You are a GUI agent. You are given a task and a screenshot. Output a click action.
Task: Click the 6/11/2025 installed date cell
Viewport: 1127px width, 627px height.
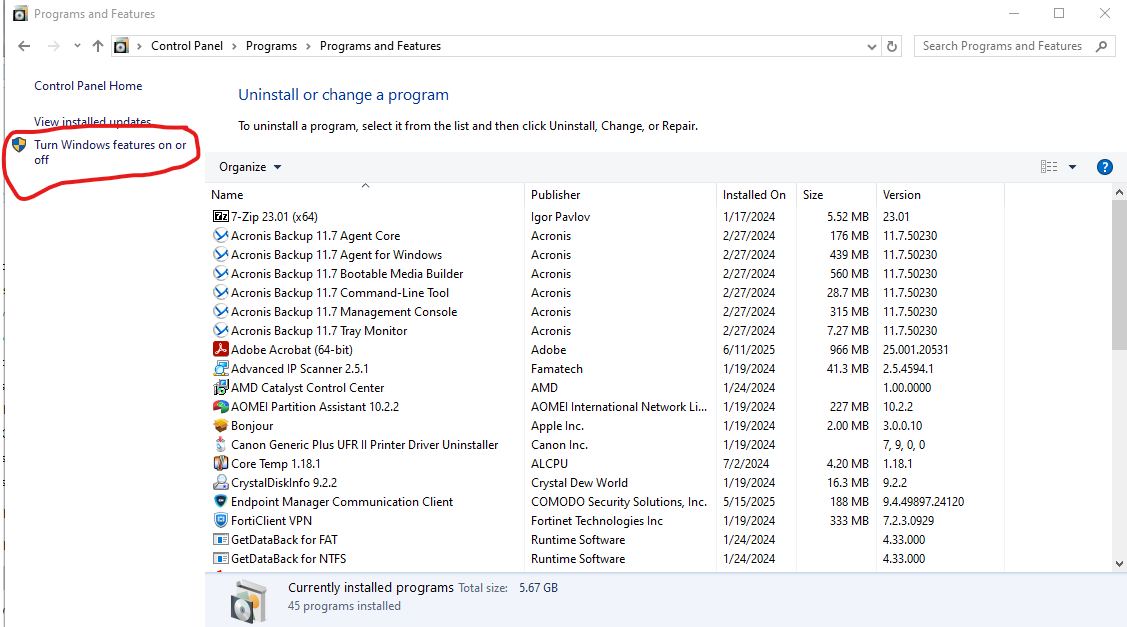[x=748, y=349]
